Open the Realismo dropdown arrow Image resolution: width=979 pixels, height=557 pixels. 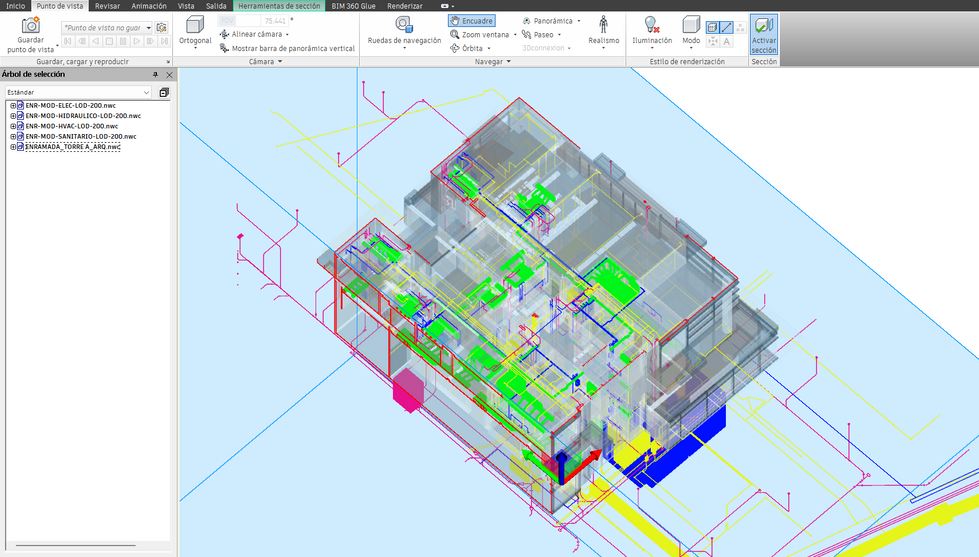click(603, 48)
